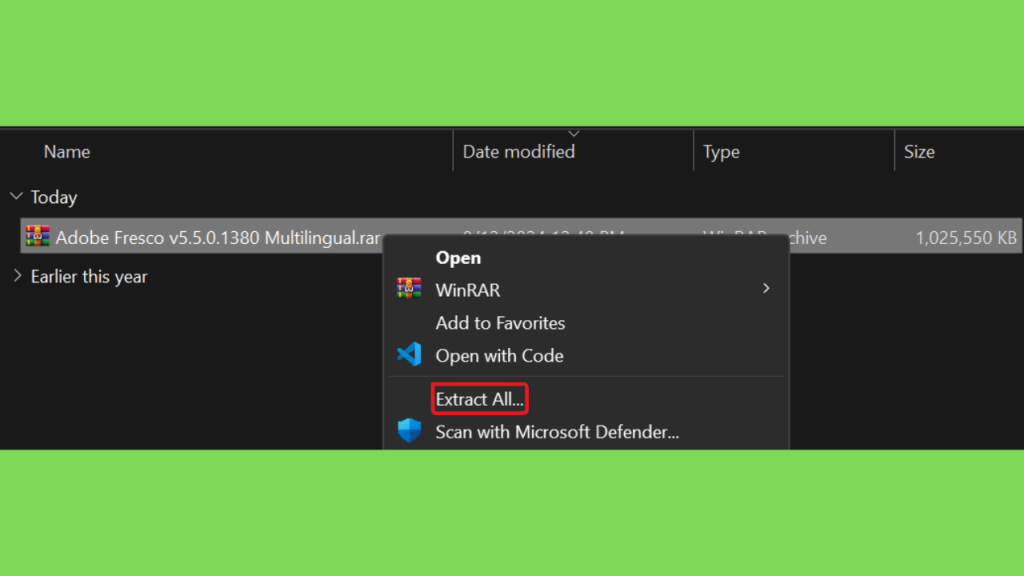The width and height of the screenshot is (1024, 576).
Task: Click the Earlier this year label
Action: click(x=89, y=277)
